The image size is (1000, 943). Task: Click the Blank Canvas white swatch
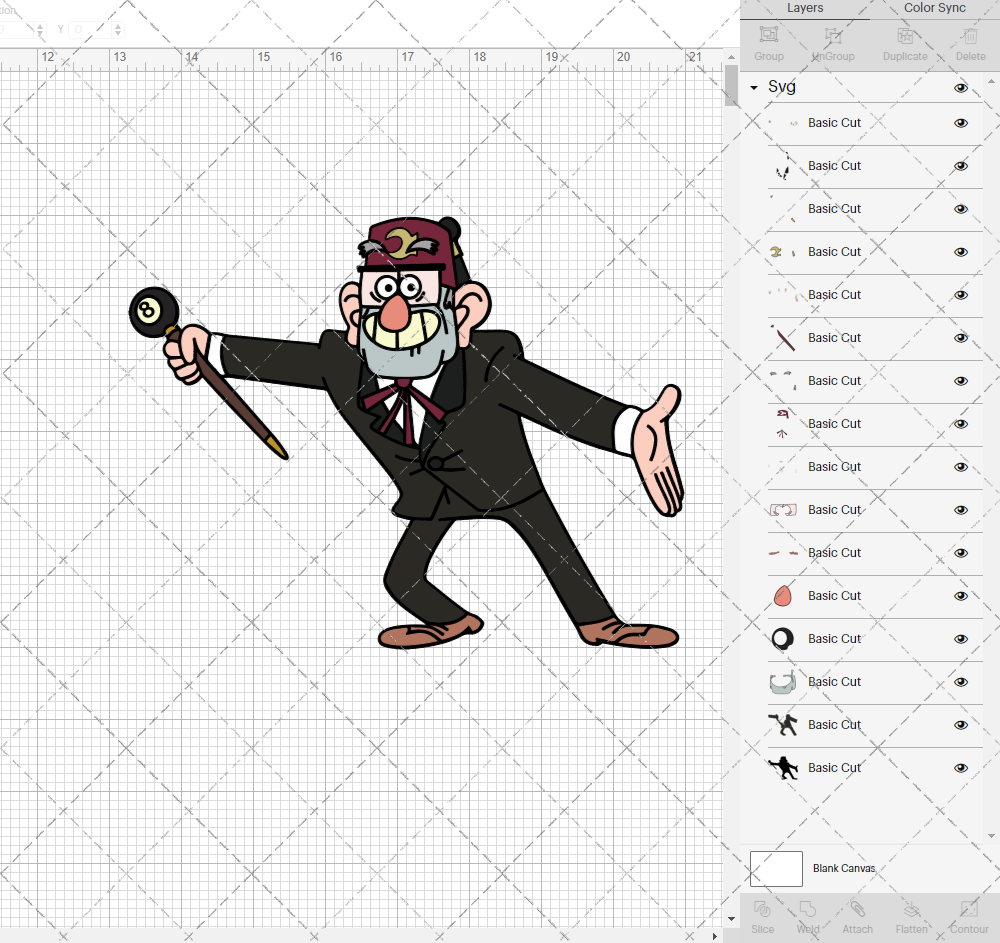click(x=776, y=868)
